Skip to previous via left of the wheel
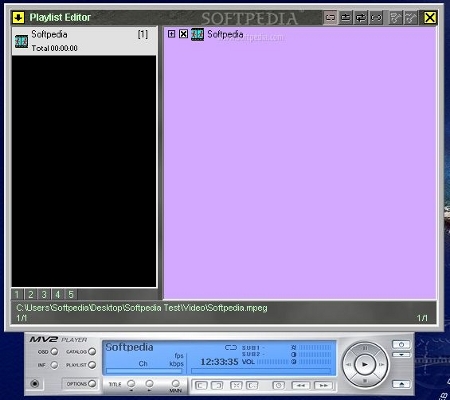 tap(348, 365)
